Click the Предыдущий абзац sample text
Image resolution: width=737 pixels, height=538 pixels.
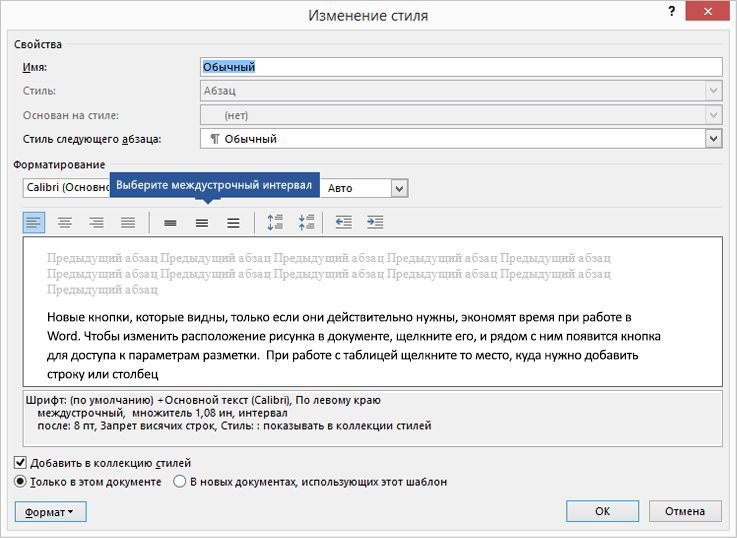pyautogui.click(x=329, y=273)
